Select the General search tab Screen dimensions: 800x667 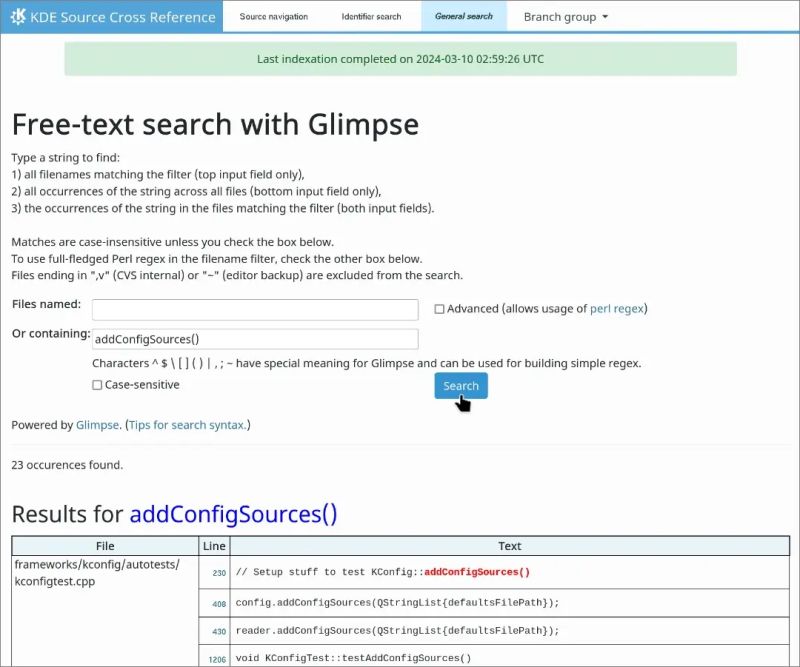click(463, 16)
